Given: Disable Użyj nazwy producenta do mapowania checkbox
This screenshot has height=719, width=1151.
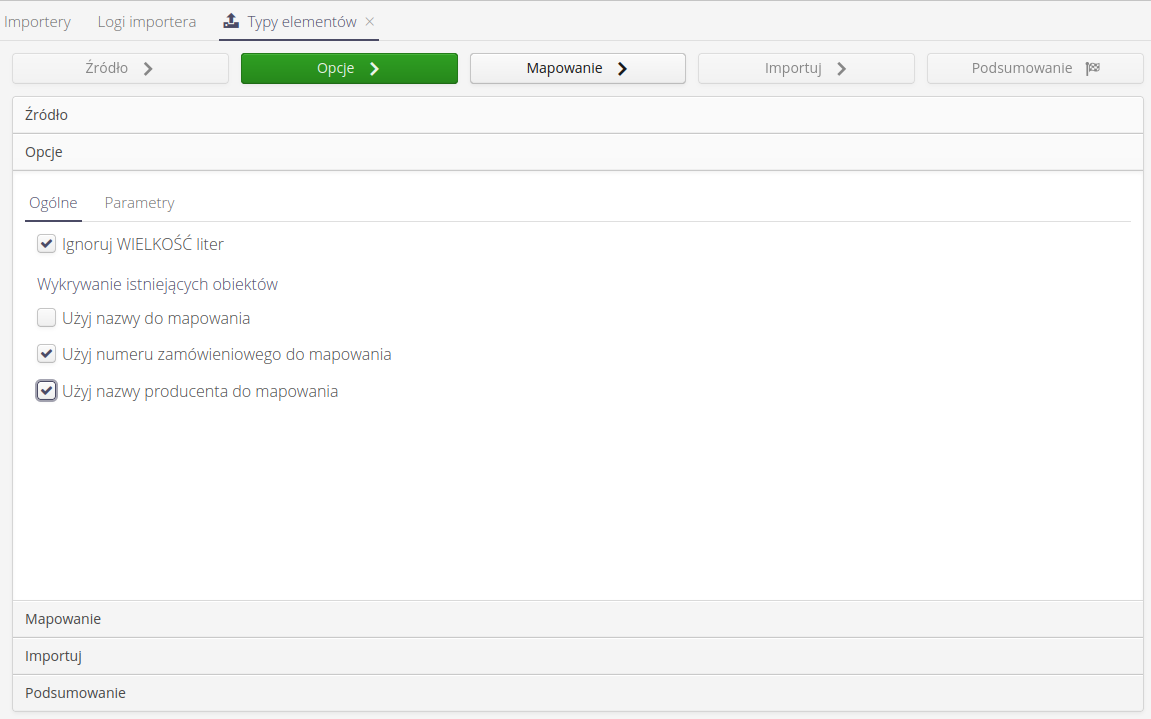Looking at the screenshot, I should tap(46, 391).
